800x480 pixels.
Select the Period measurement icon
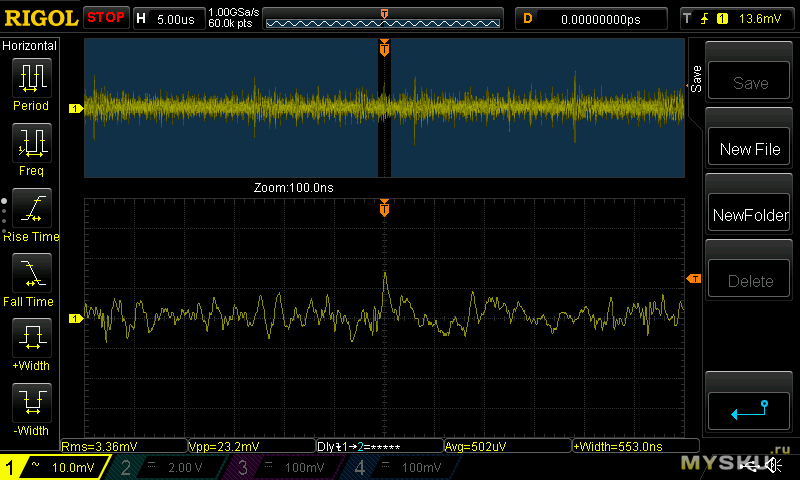pyautogui.click(x=31, y=78)
